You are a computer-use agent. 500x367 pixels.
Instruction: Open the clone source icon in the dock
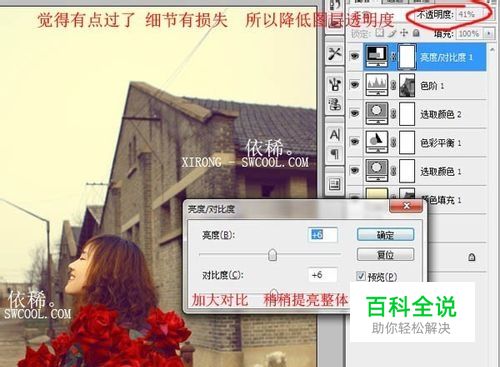[x=335, y=84]
